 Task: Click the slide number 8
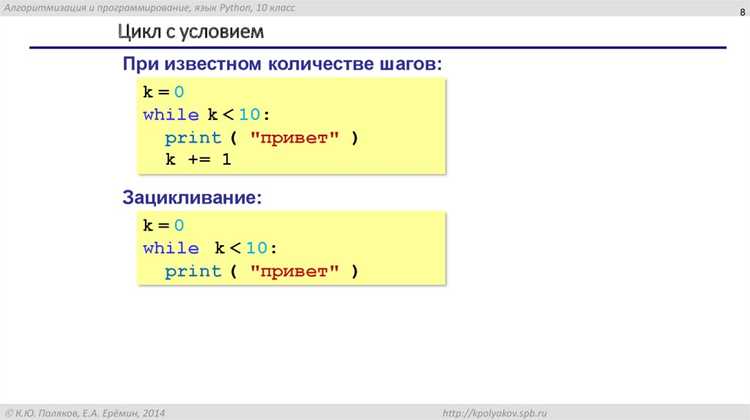742,12
